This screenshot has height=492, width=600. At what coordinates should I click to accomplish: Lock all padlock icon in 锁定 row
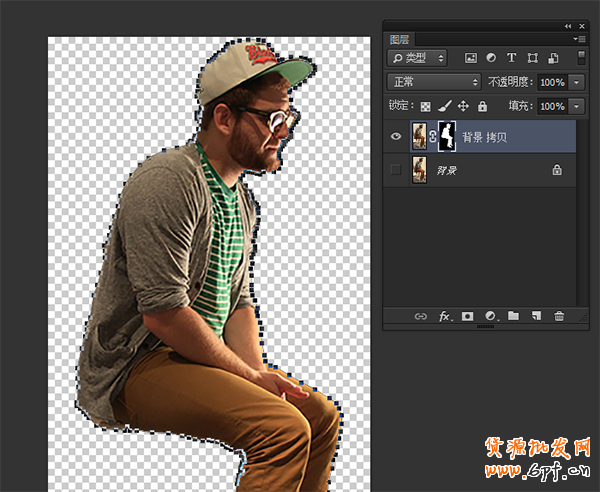pos(482,106)
